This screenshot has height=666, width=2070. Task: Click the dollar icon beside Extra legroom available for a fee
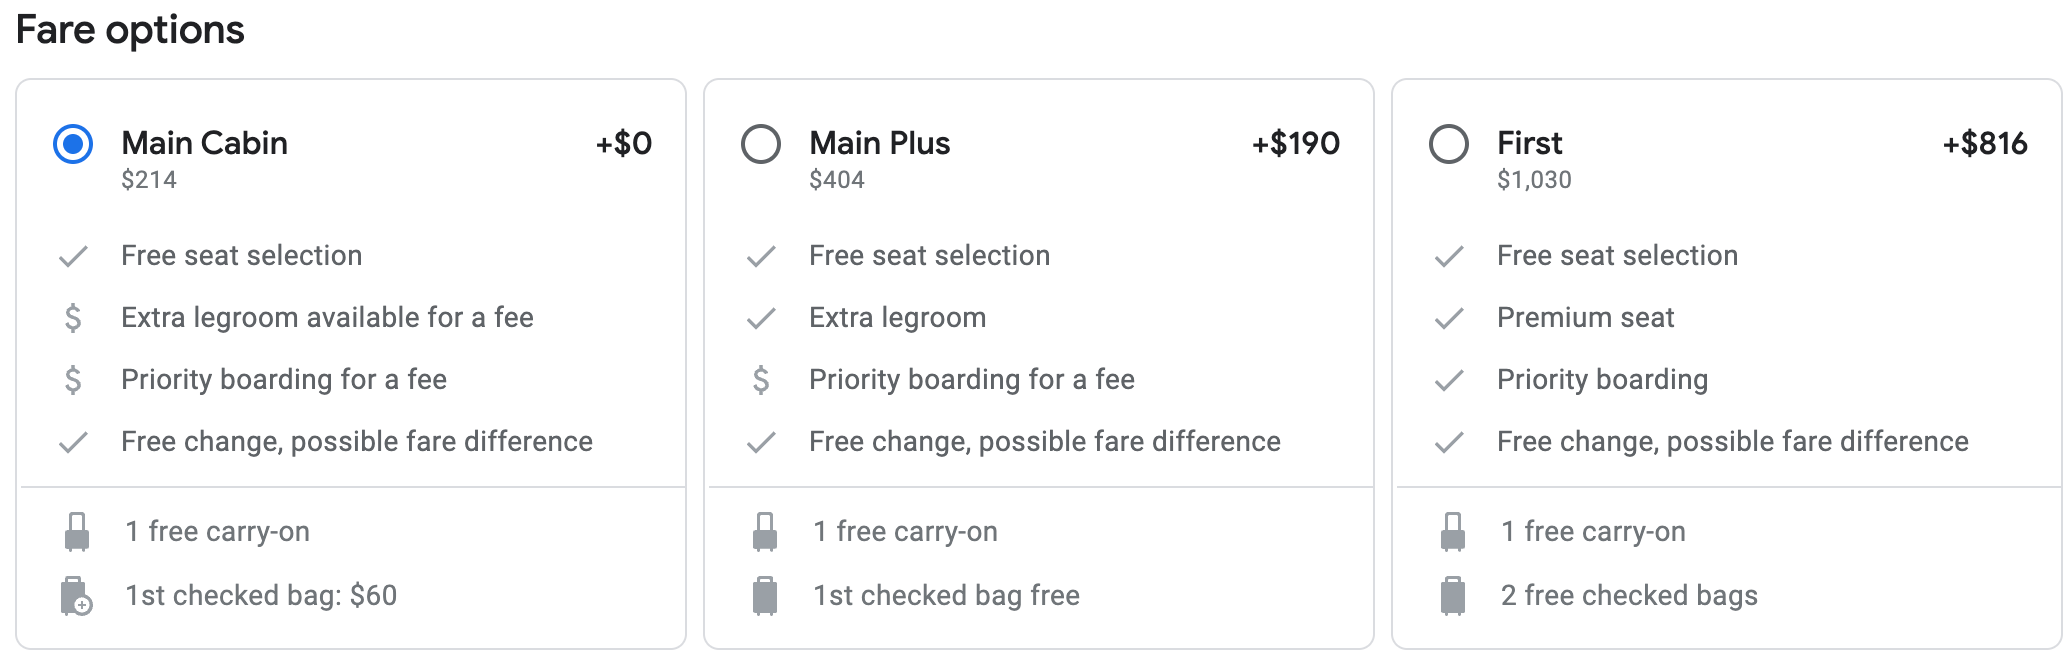click(x=73, y=318)
